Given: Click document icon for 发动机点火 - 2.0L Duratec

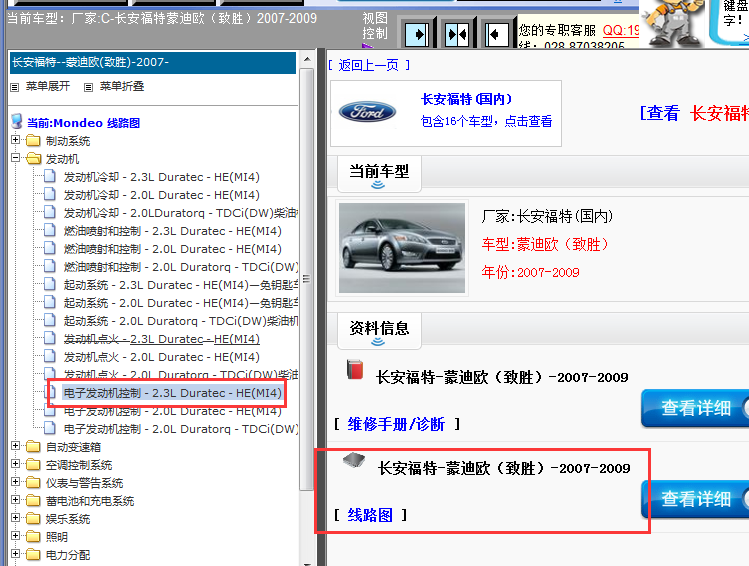Looking at the screenshot, I should pyautogui.click(x=50, y=356).
